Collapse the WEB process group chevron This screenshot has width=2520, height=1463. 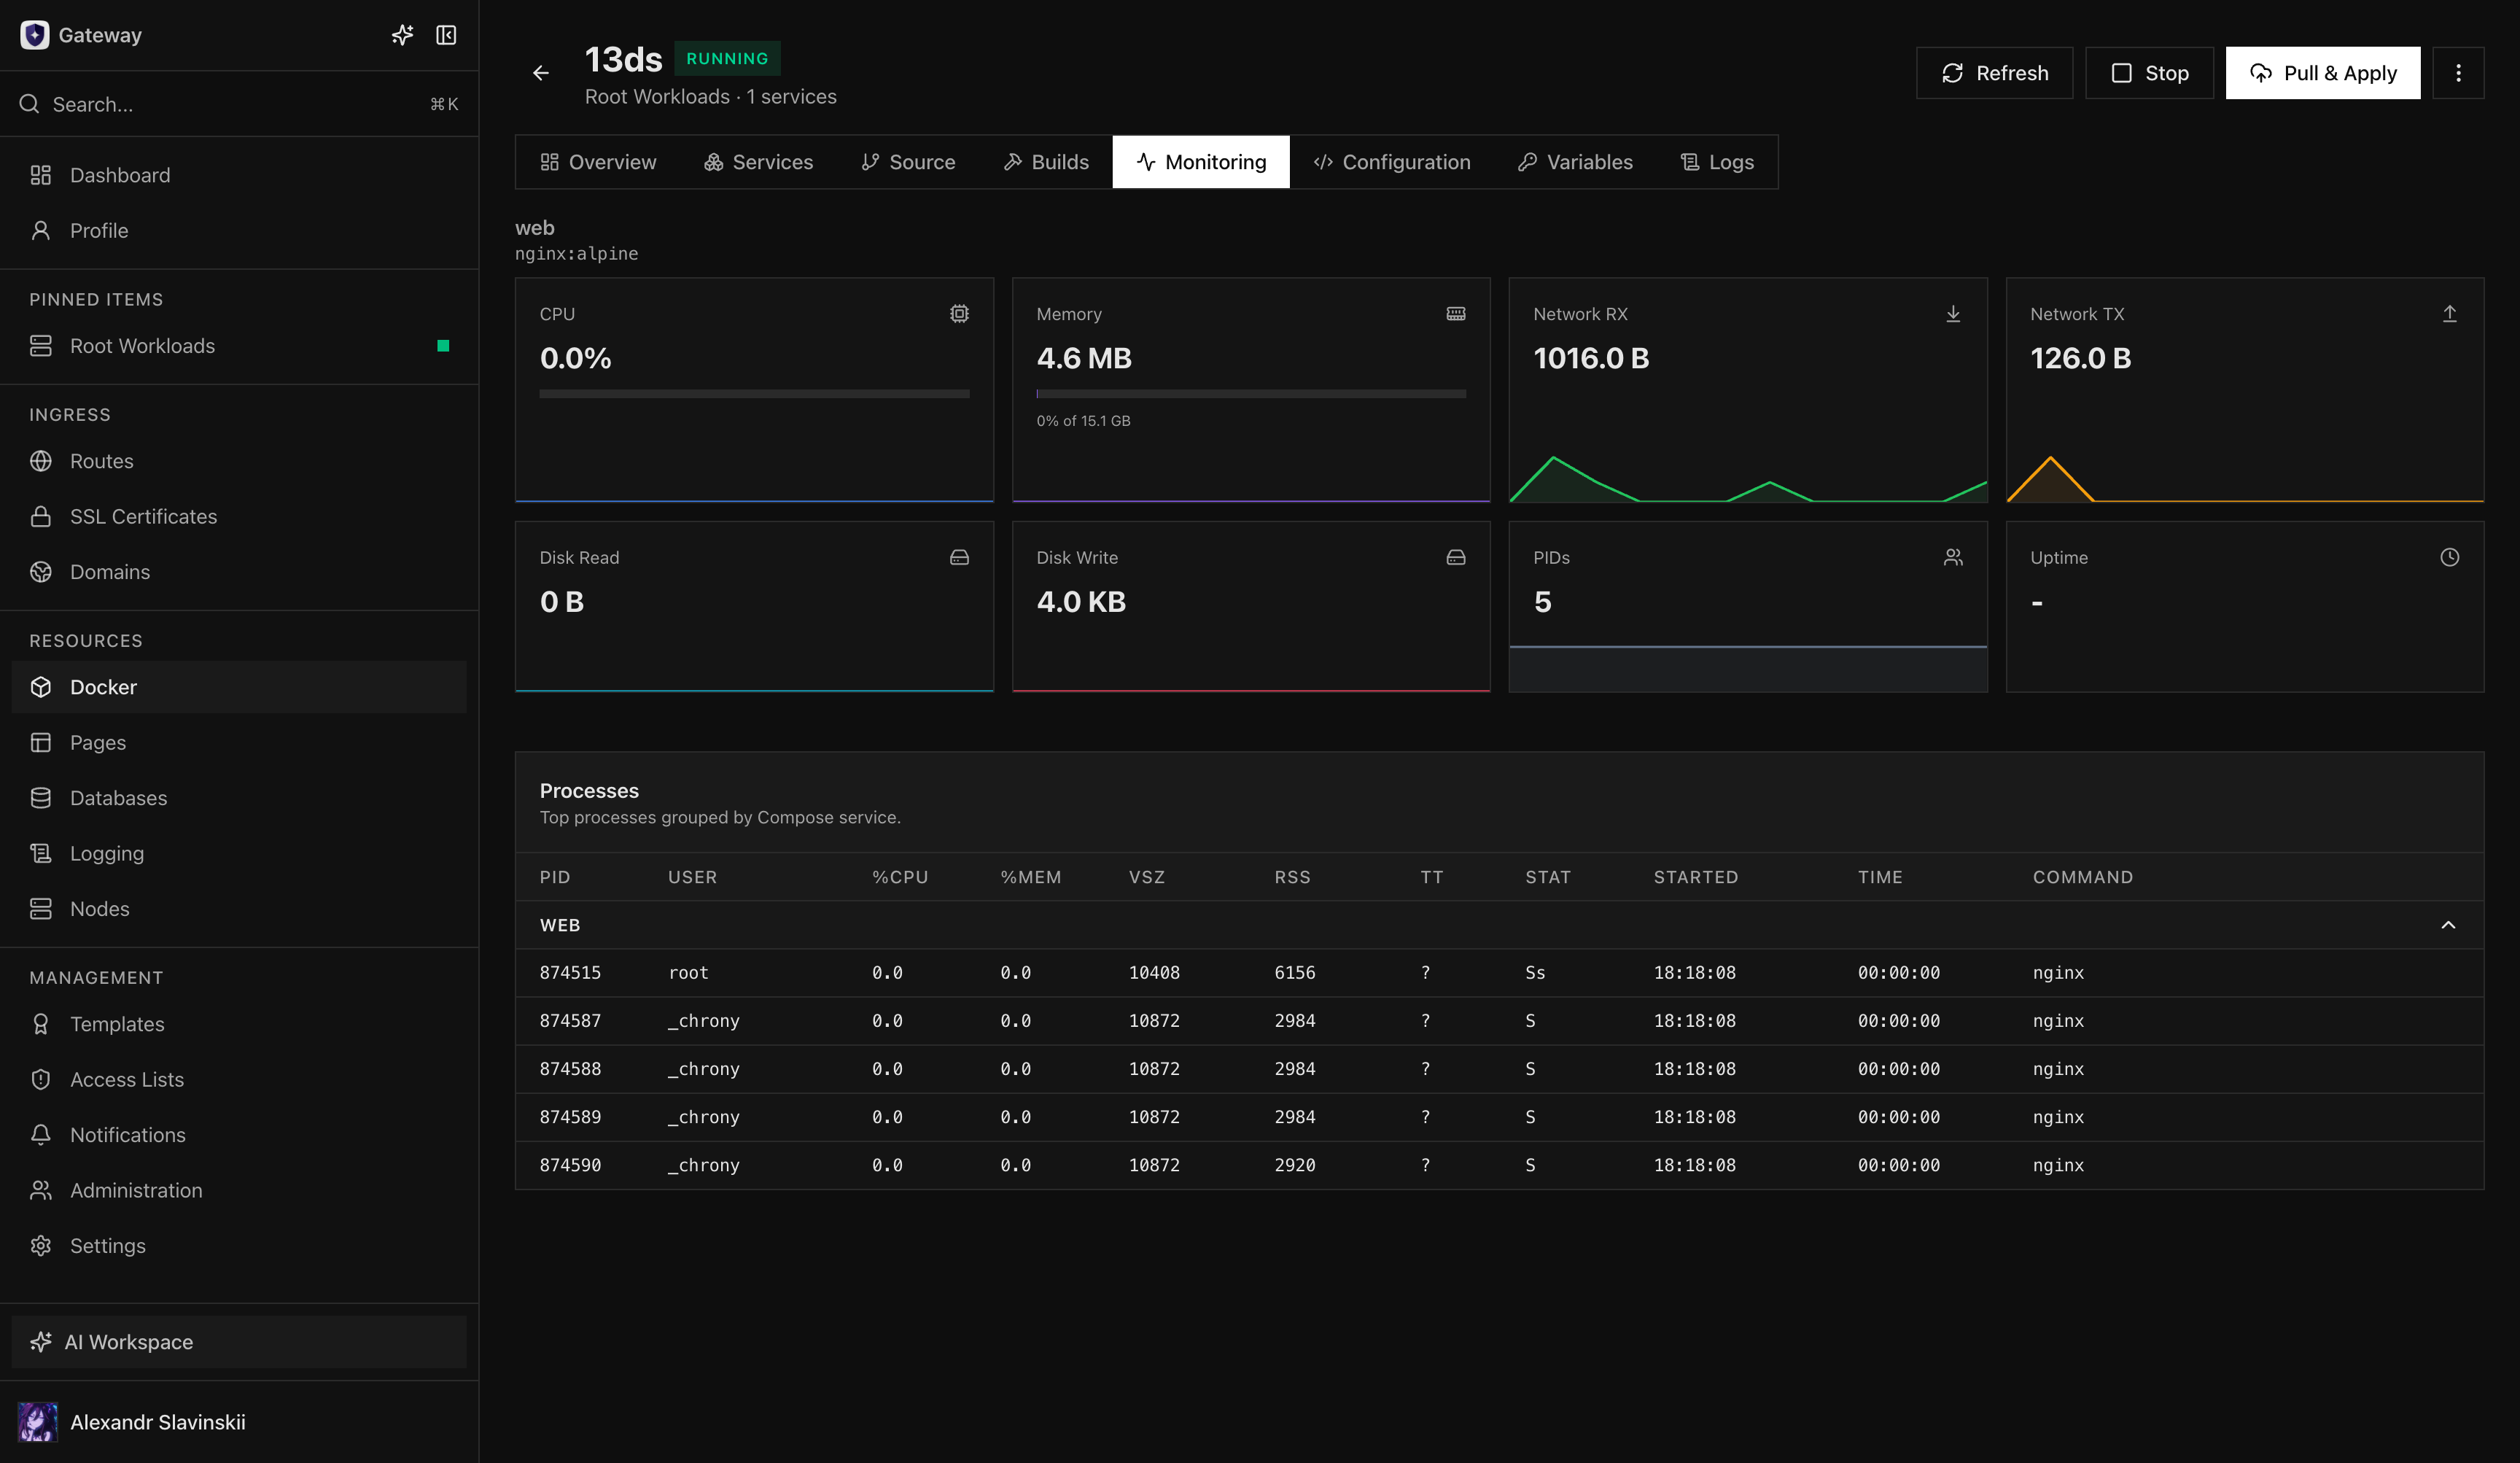(x=2448, y=925)
